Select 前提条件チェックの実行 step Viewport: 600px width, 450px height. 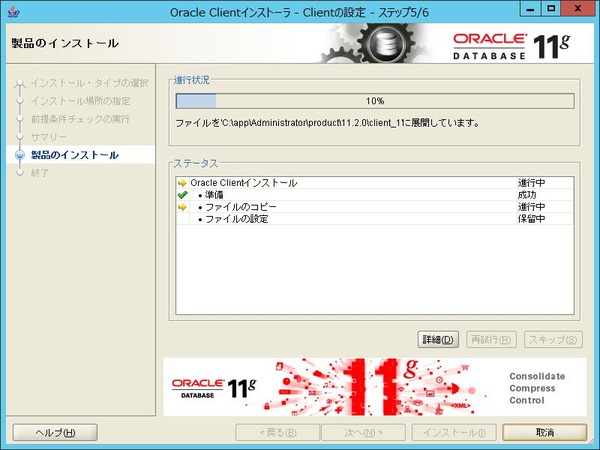(x=80, y=119)
